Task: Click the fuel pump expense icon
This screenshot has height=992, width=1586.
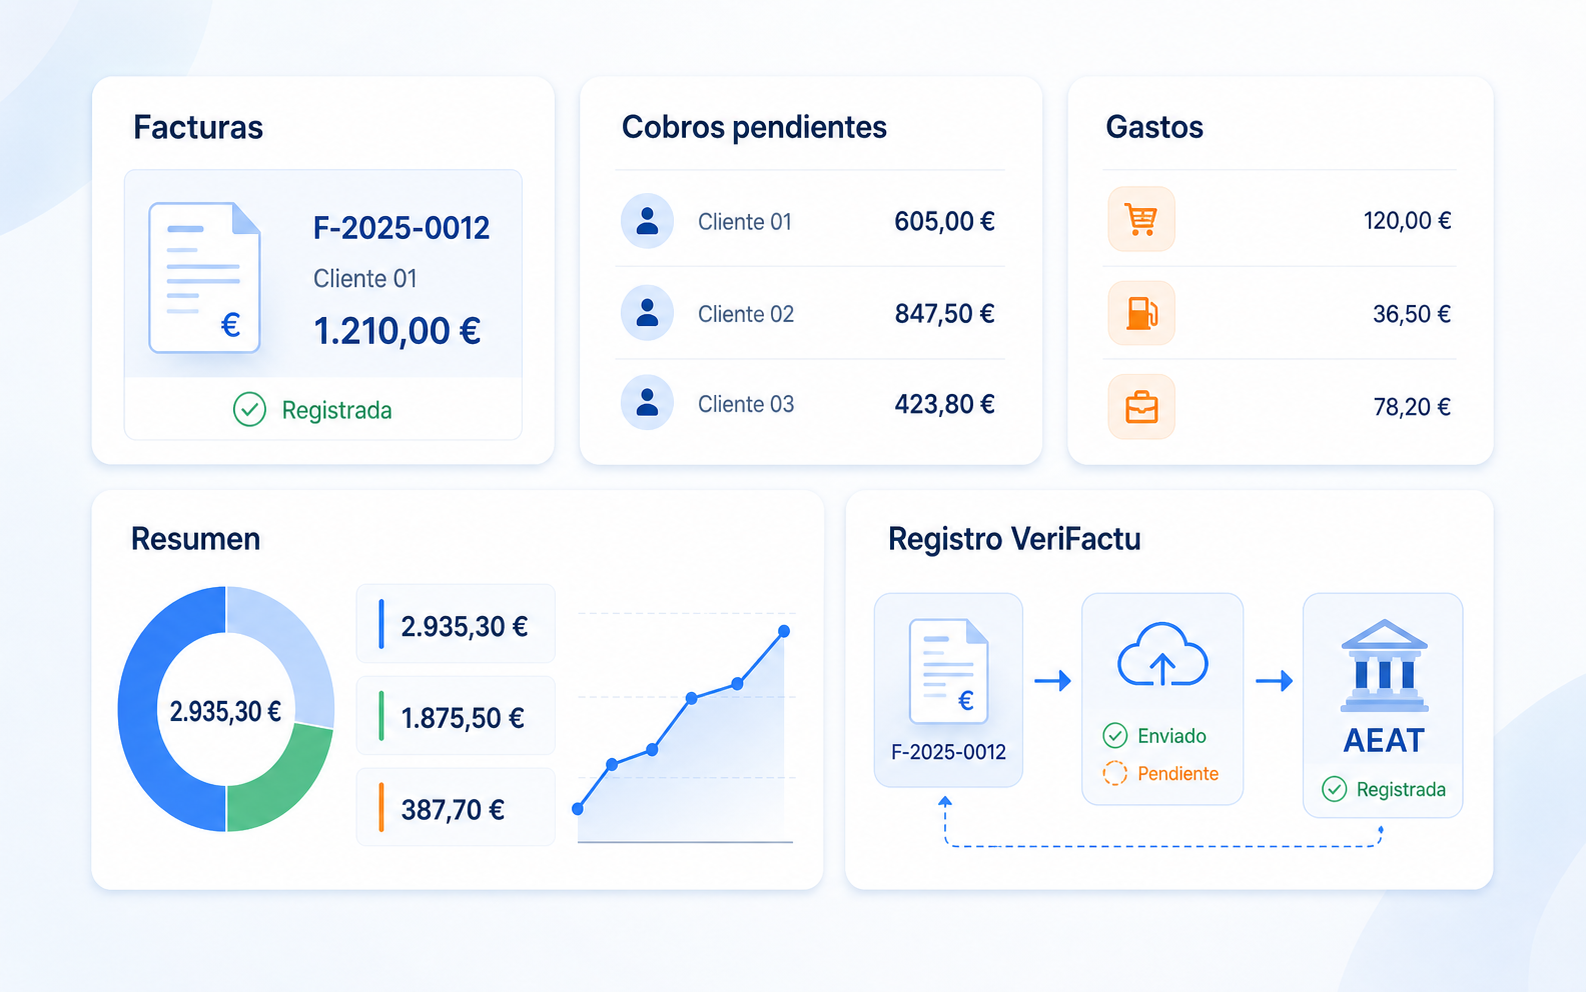Action: (1141, 313)
